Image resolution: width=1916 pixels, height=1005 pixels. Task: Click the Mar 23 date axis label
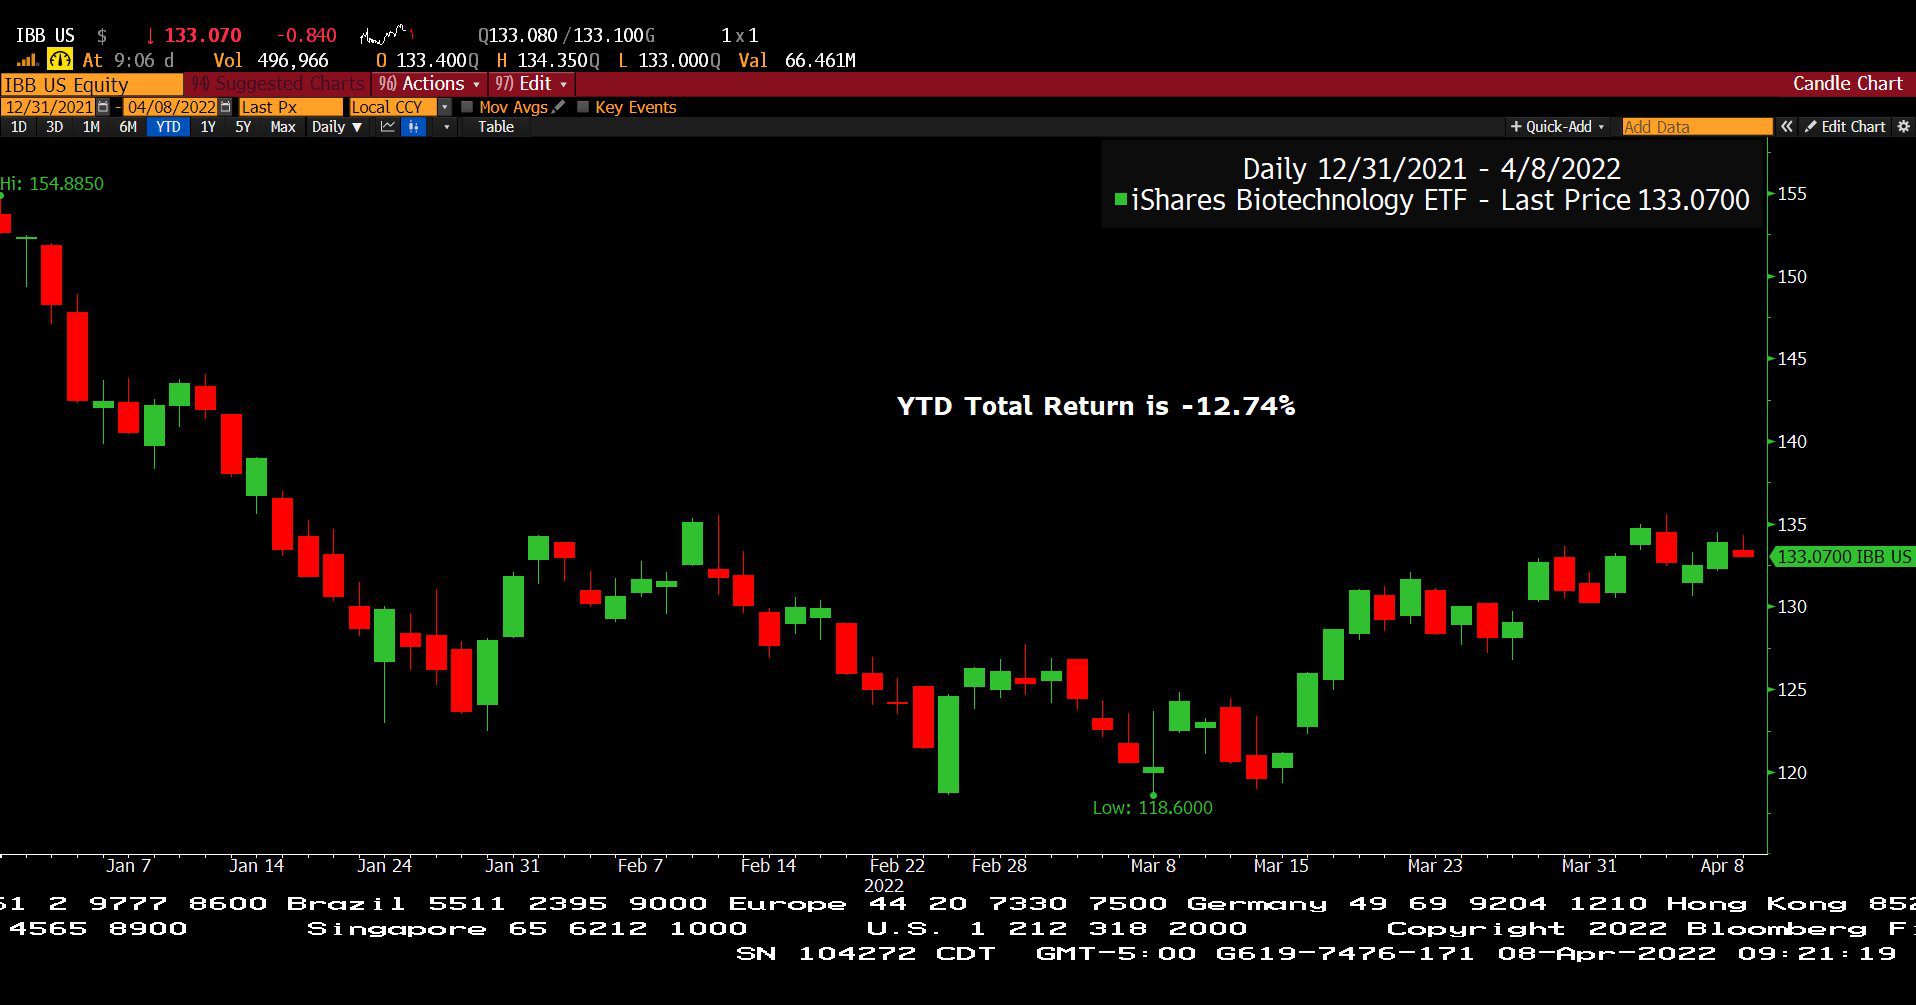click(x=1435, y=866)
